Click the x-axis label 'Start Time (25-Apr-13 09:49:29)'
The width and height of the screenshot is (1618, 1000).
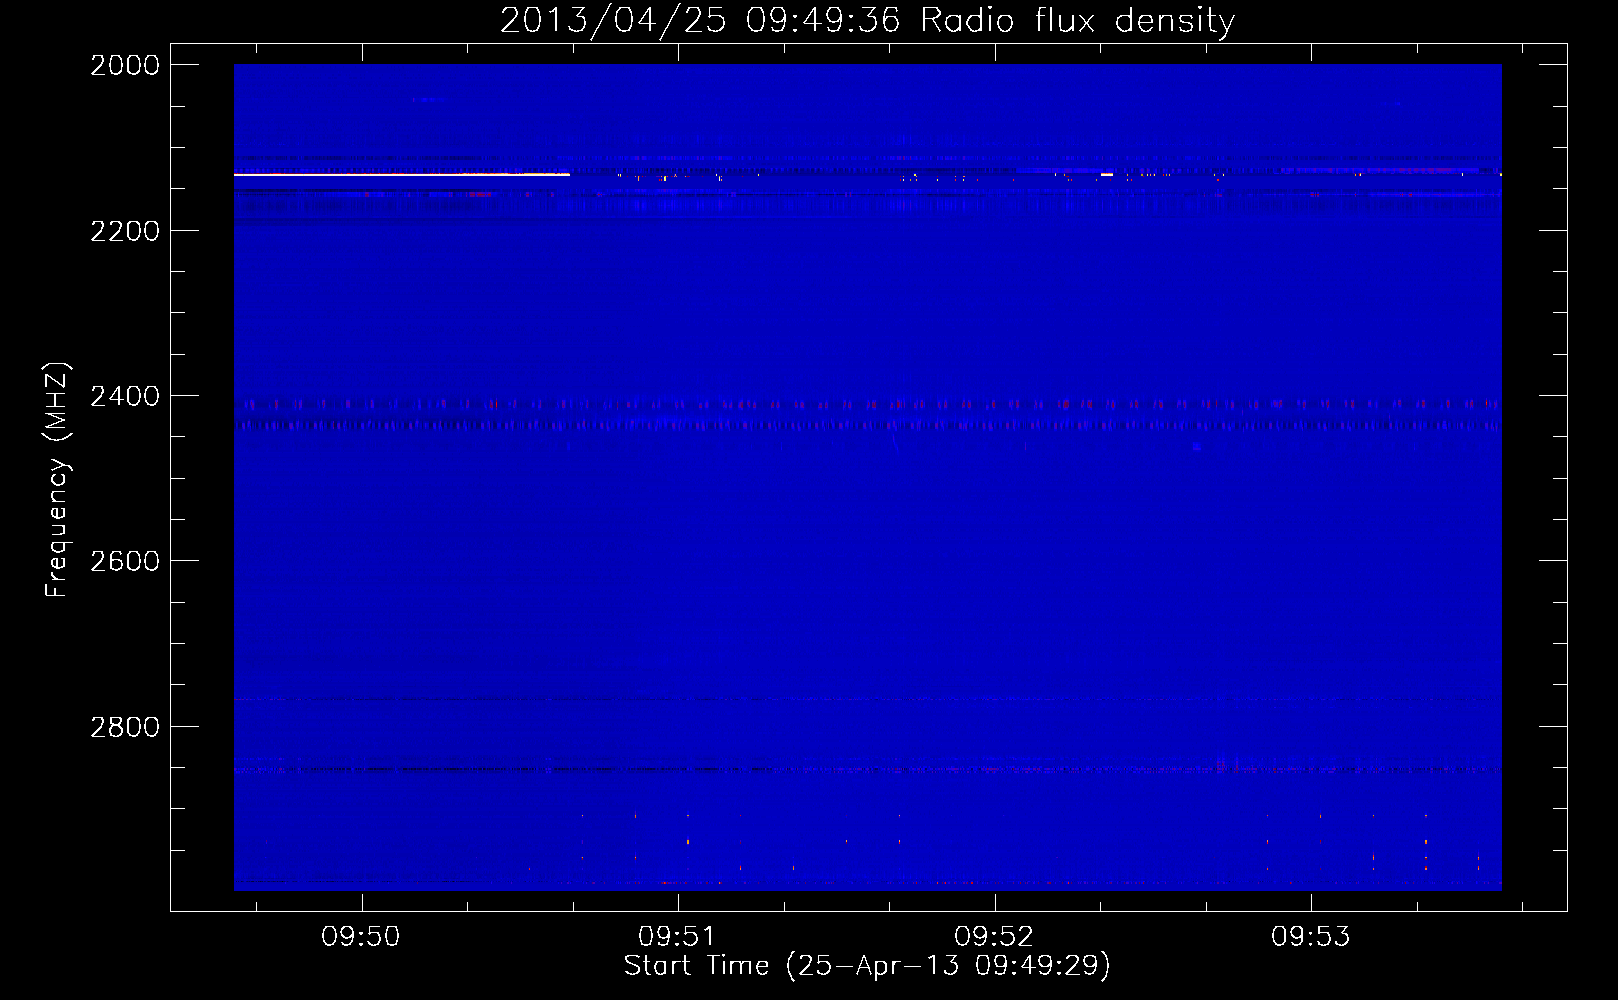click(x=867, y=966)
